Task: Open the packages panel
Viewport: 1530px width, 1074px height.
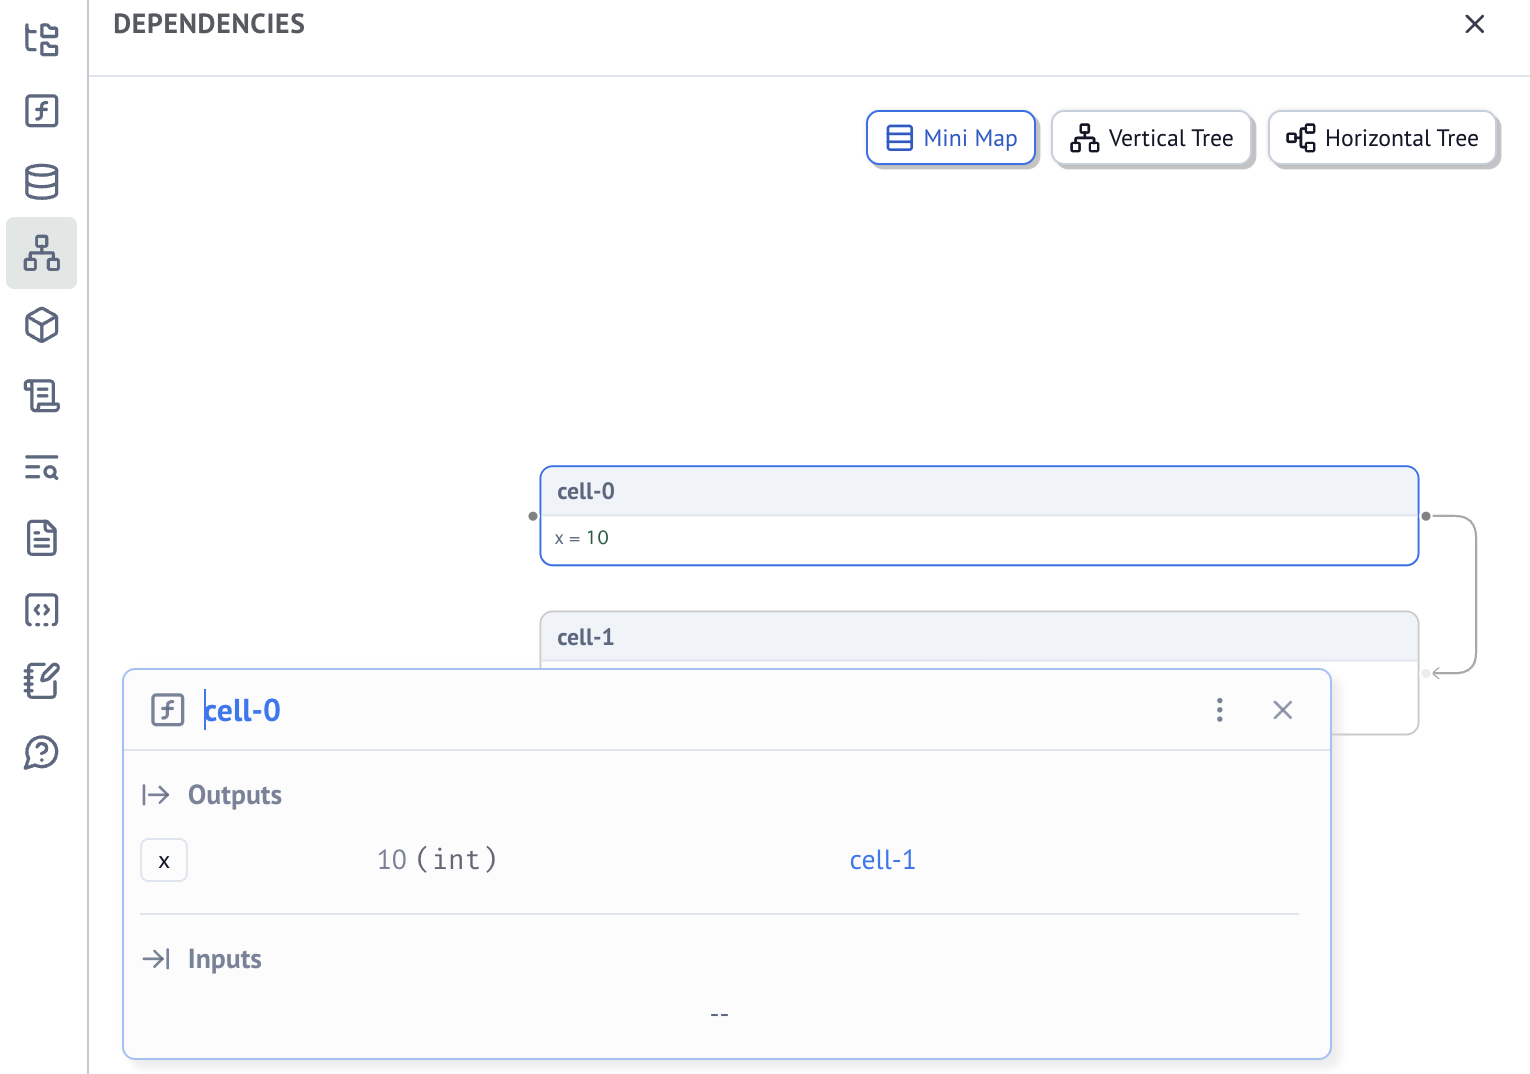Action: pos(41,325)
